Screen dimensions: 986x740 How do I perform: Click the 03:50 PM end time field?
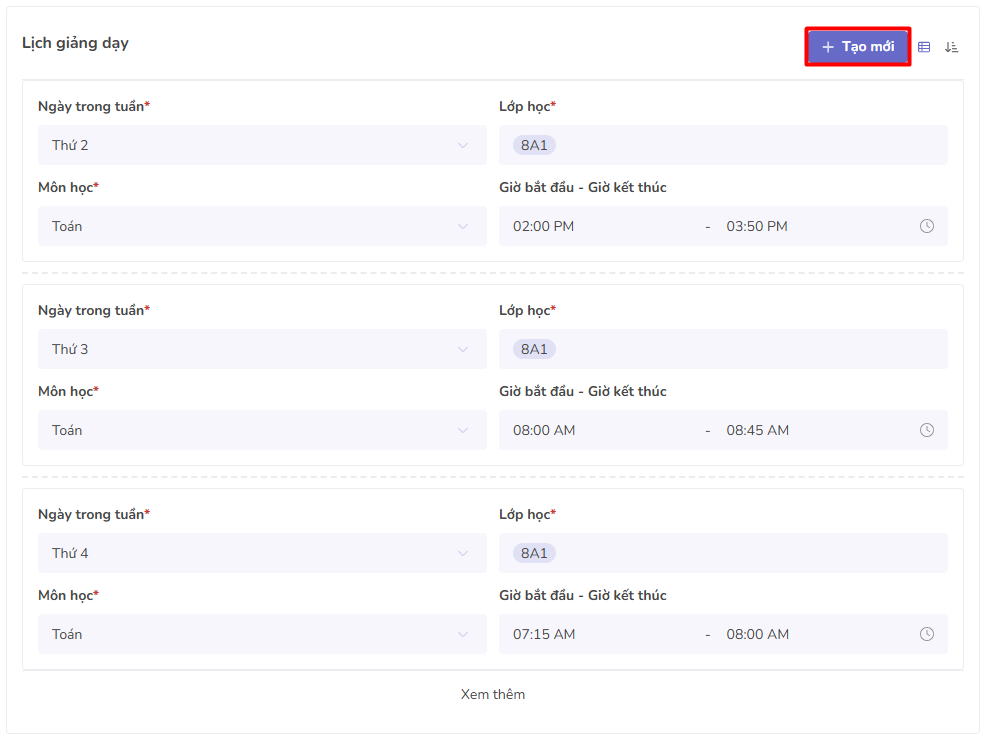tap(757, 226)
